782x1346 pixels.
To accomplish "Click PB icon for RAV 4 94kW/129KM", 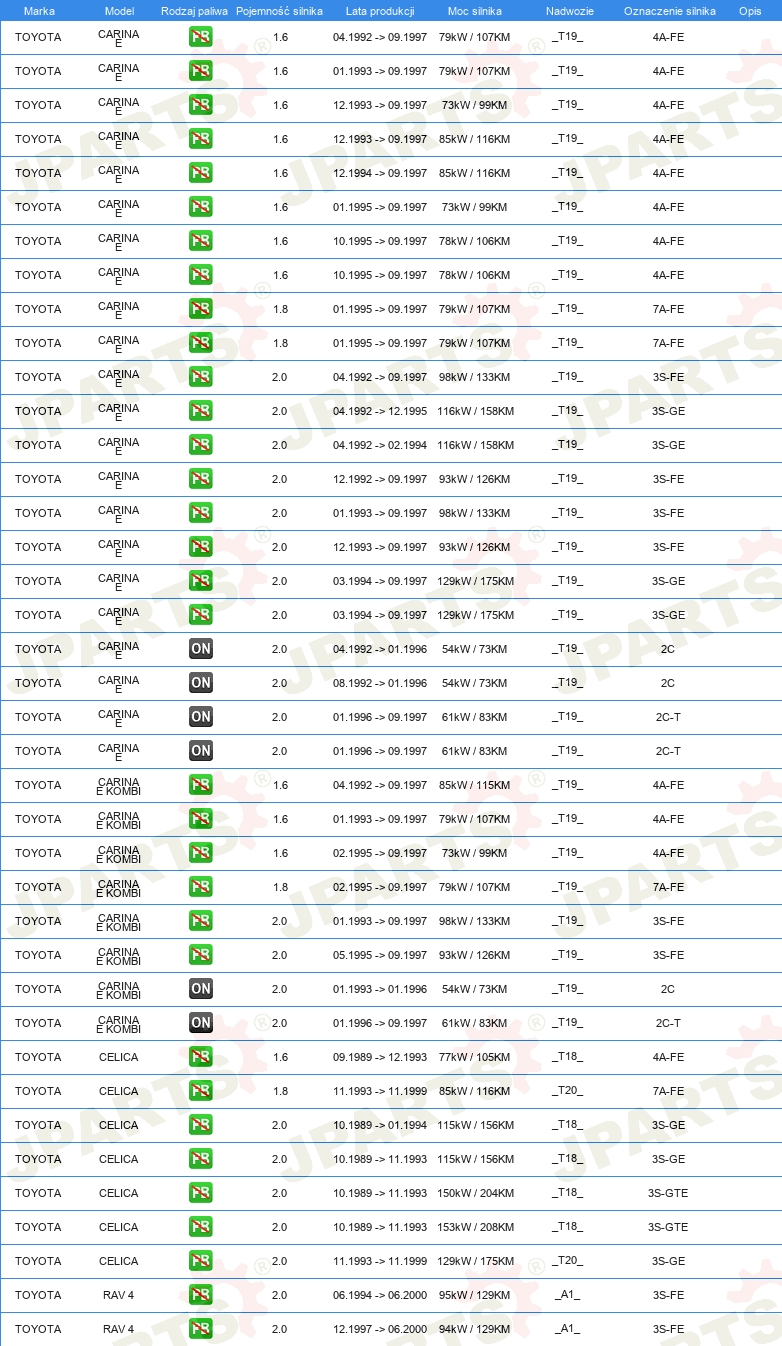I will (200, 1329).
